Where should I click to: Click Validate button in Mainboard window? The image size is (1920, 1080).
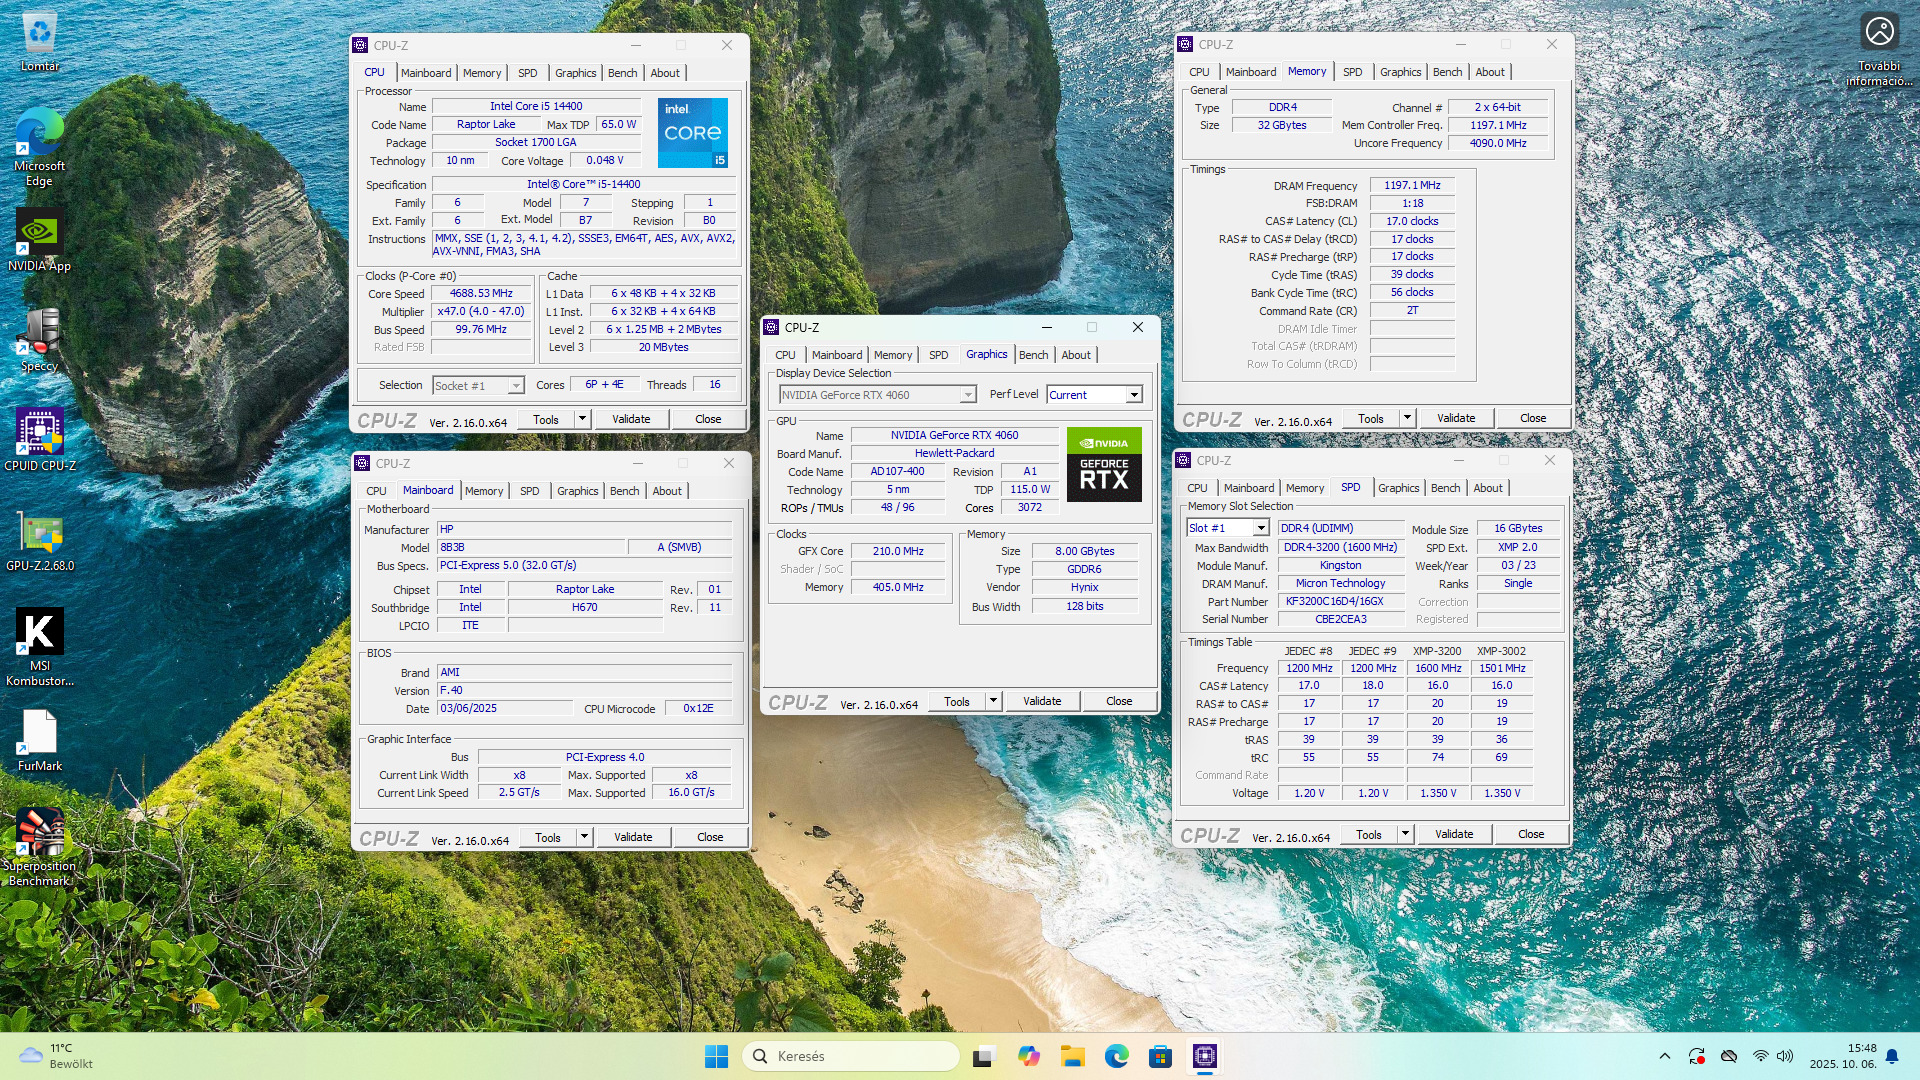[x=632, y=837]
